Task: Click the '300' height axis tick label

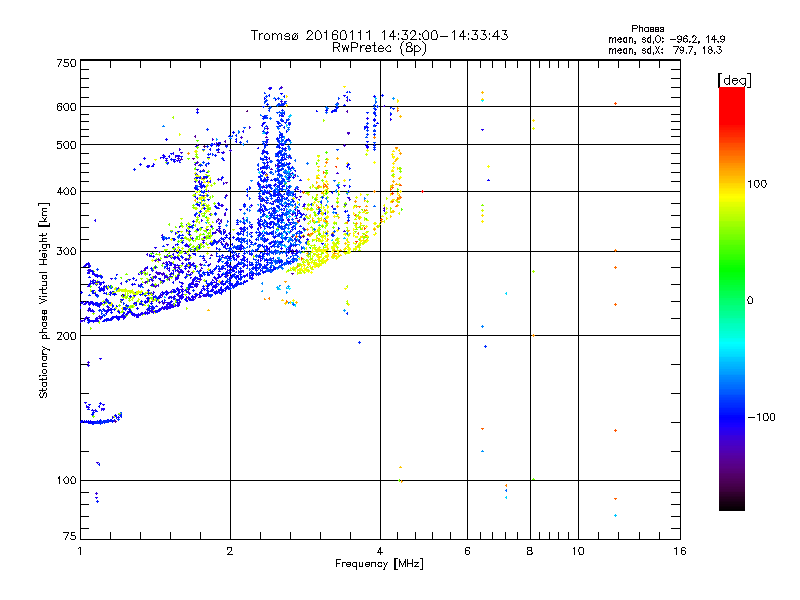Action: [66, 252]
